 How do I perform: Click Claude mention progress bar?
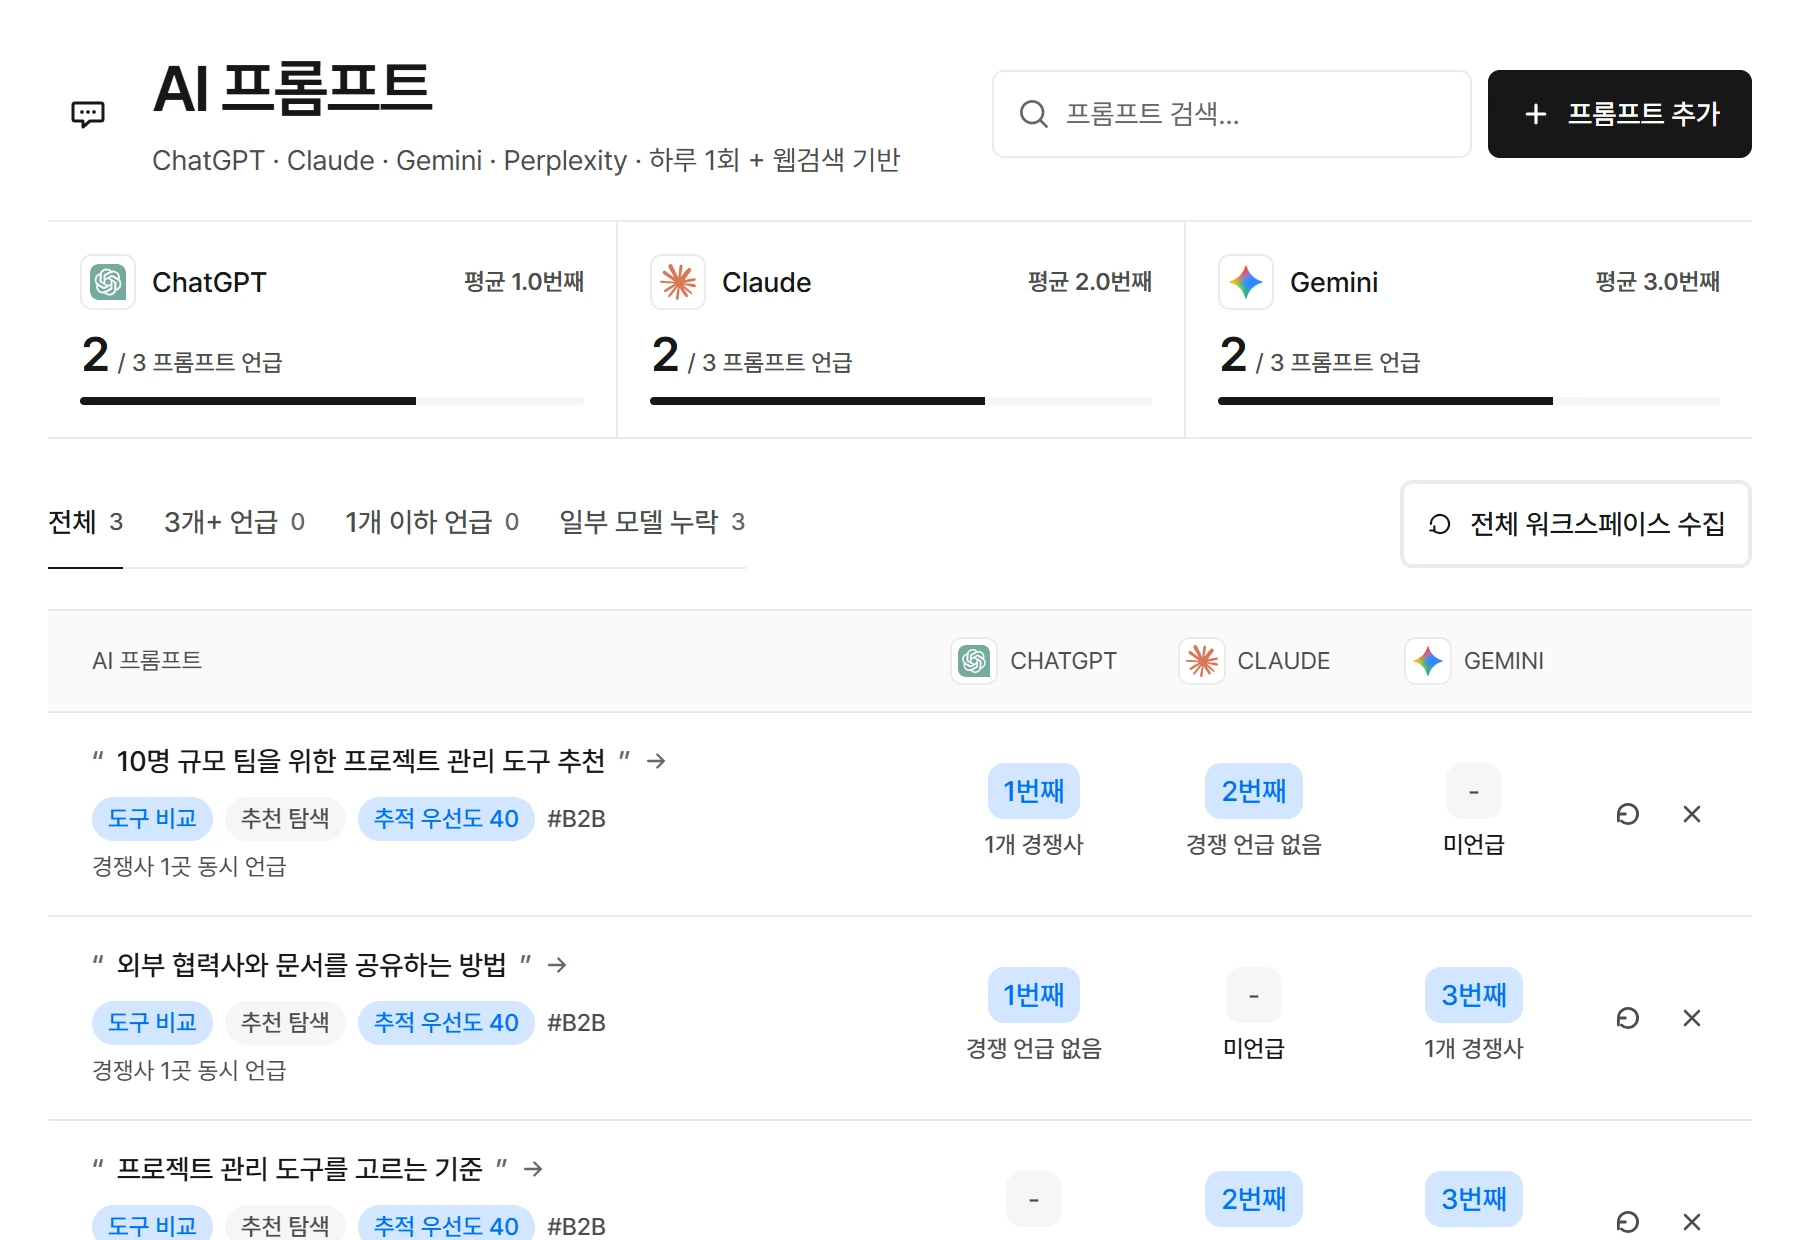(x=901, y=401)
